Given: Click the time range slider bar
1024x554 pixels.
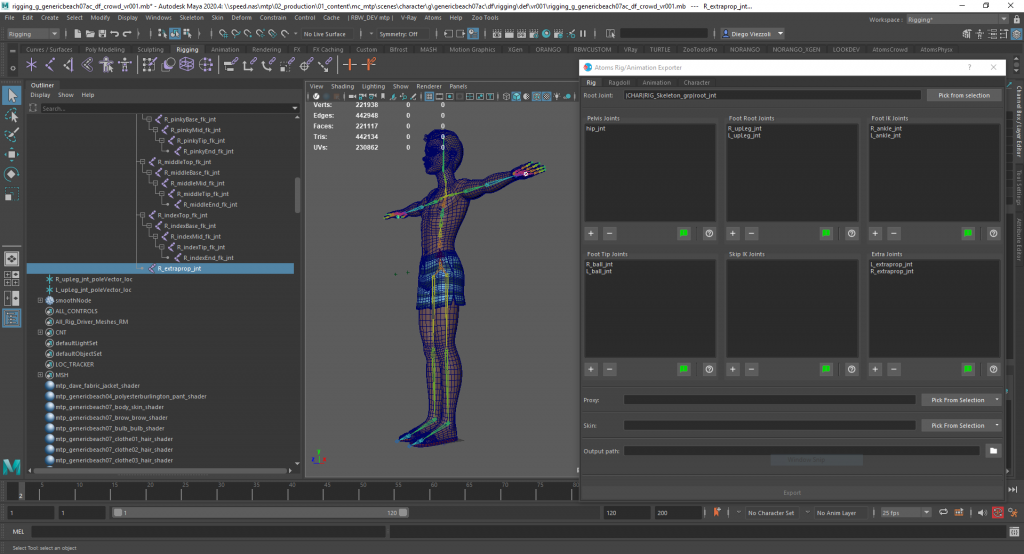Looking at the screenshot, I should pos(260,513).
